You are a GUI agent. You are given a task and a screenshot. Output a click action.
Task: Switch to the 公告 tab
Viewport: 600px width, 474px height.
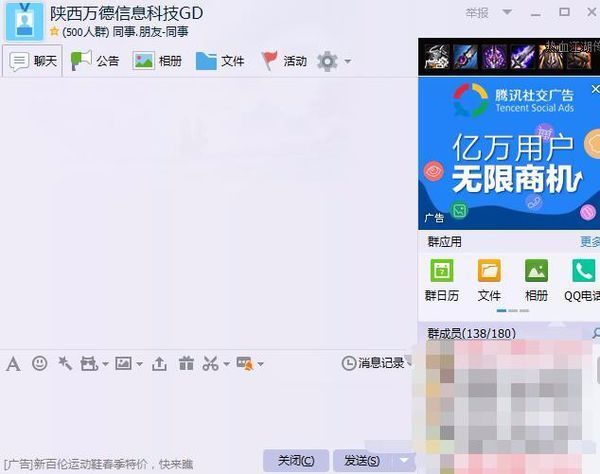tap(95, 61)
